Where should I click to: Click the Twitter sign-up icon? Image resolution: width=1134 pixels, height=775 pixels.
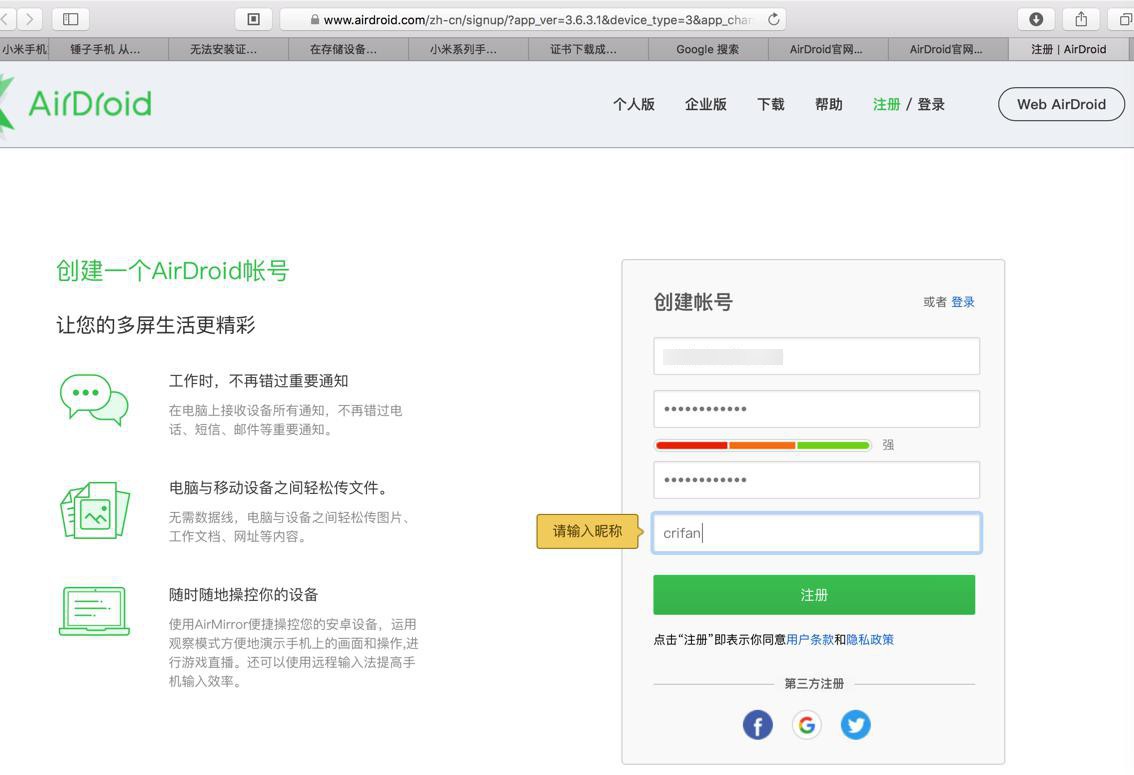tap(856, 724)
